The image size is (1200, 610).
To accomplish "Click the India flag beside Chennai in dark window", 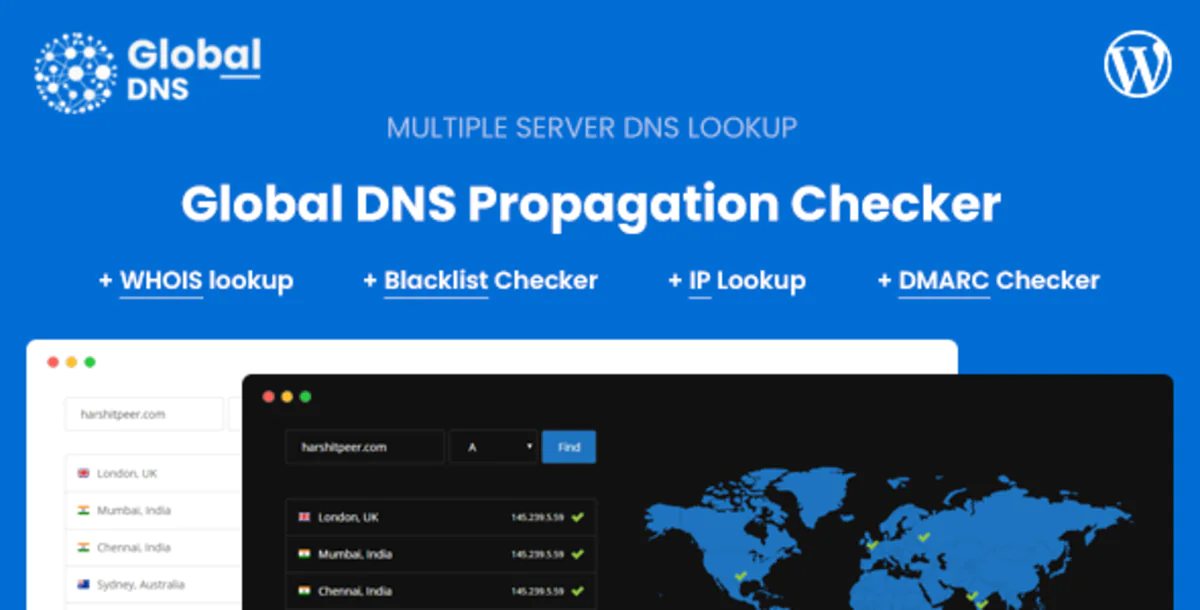I will tap(304, 590).
